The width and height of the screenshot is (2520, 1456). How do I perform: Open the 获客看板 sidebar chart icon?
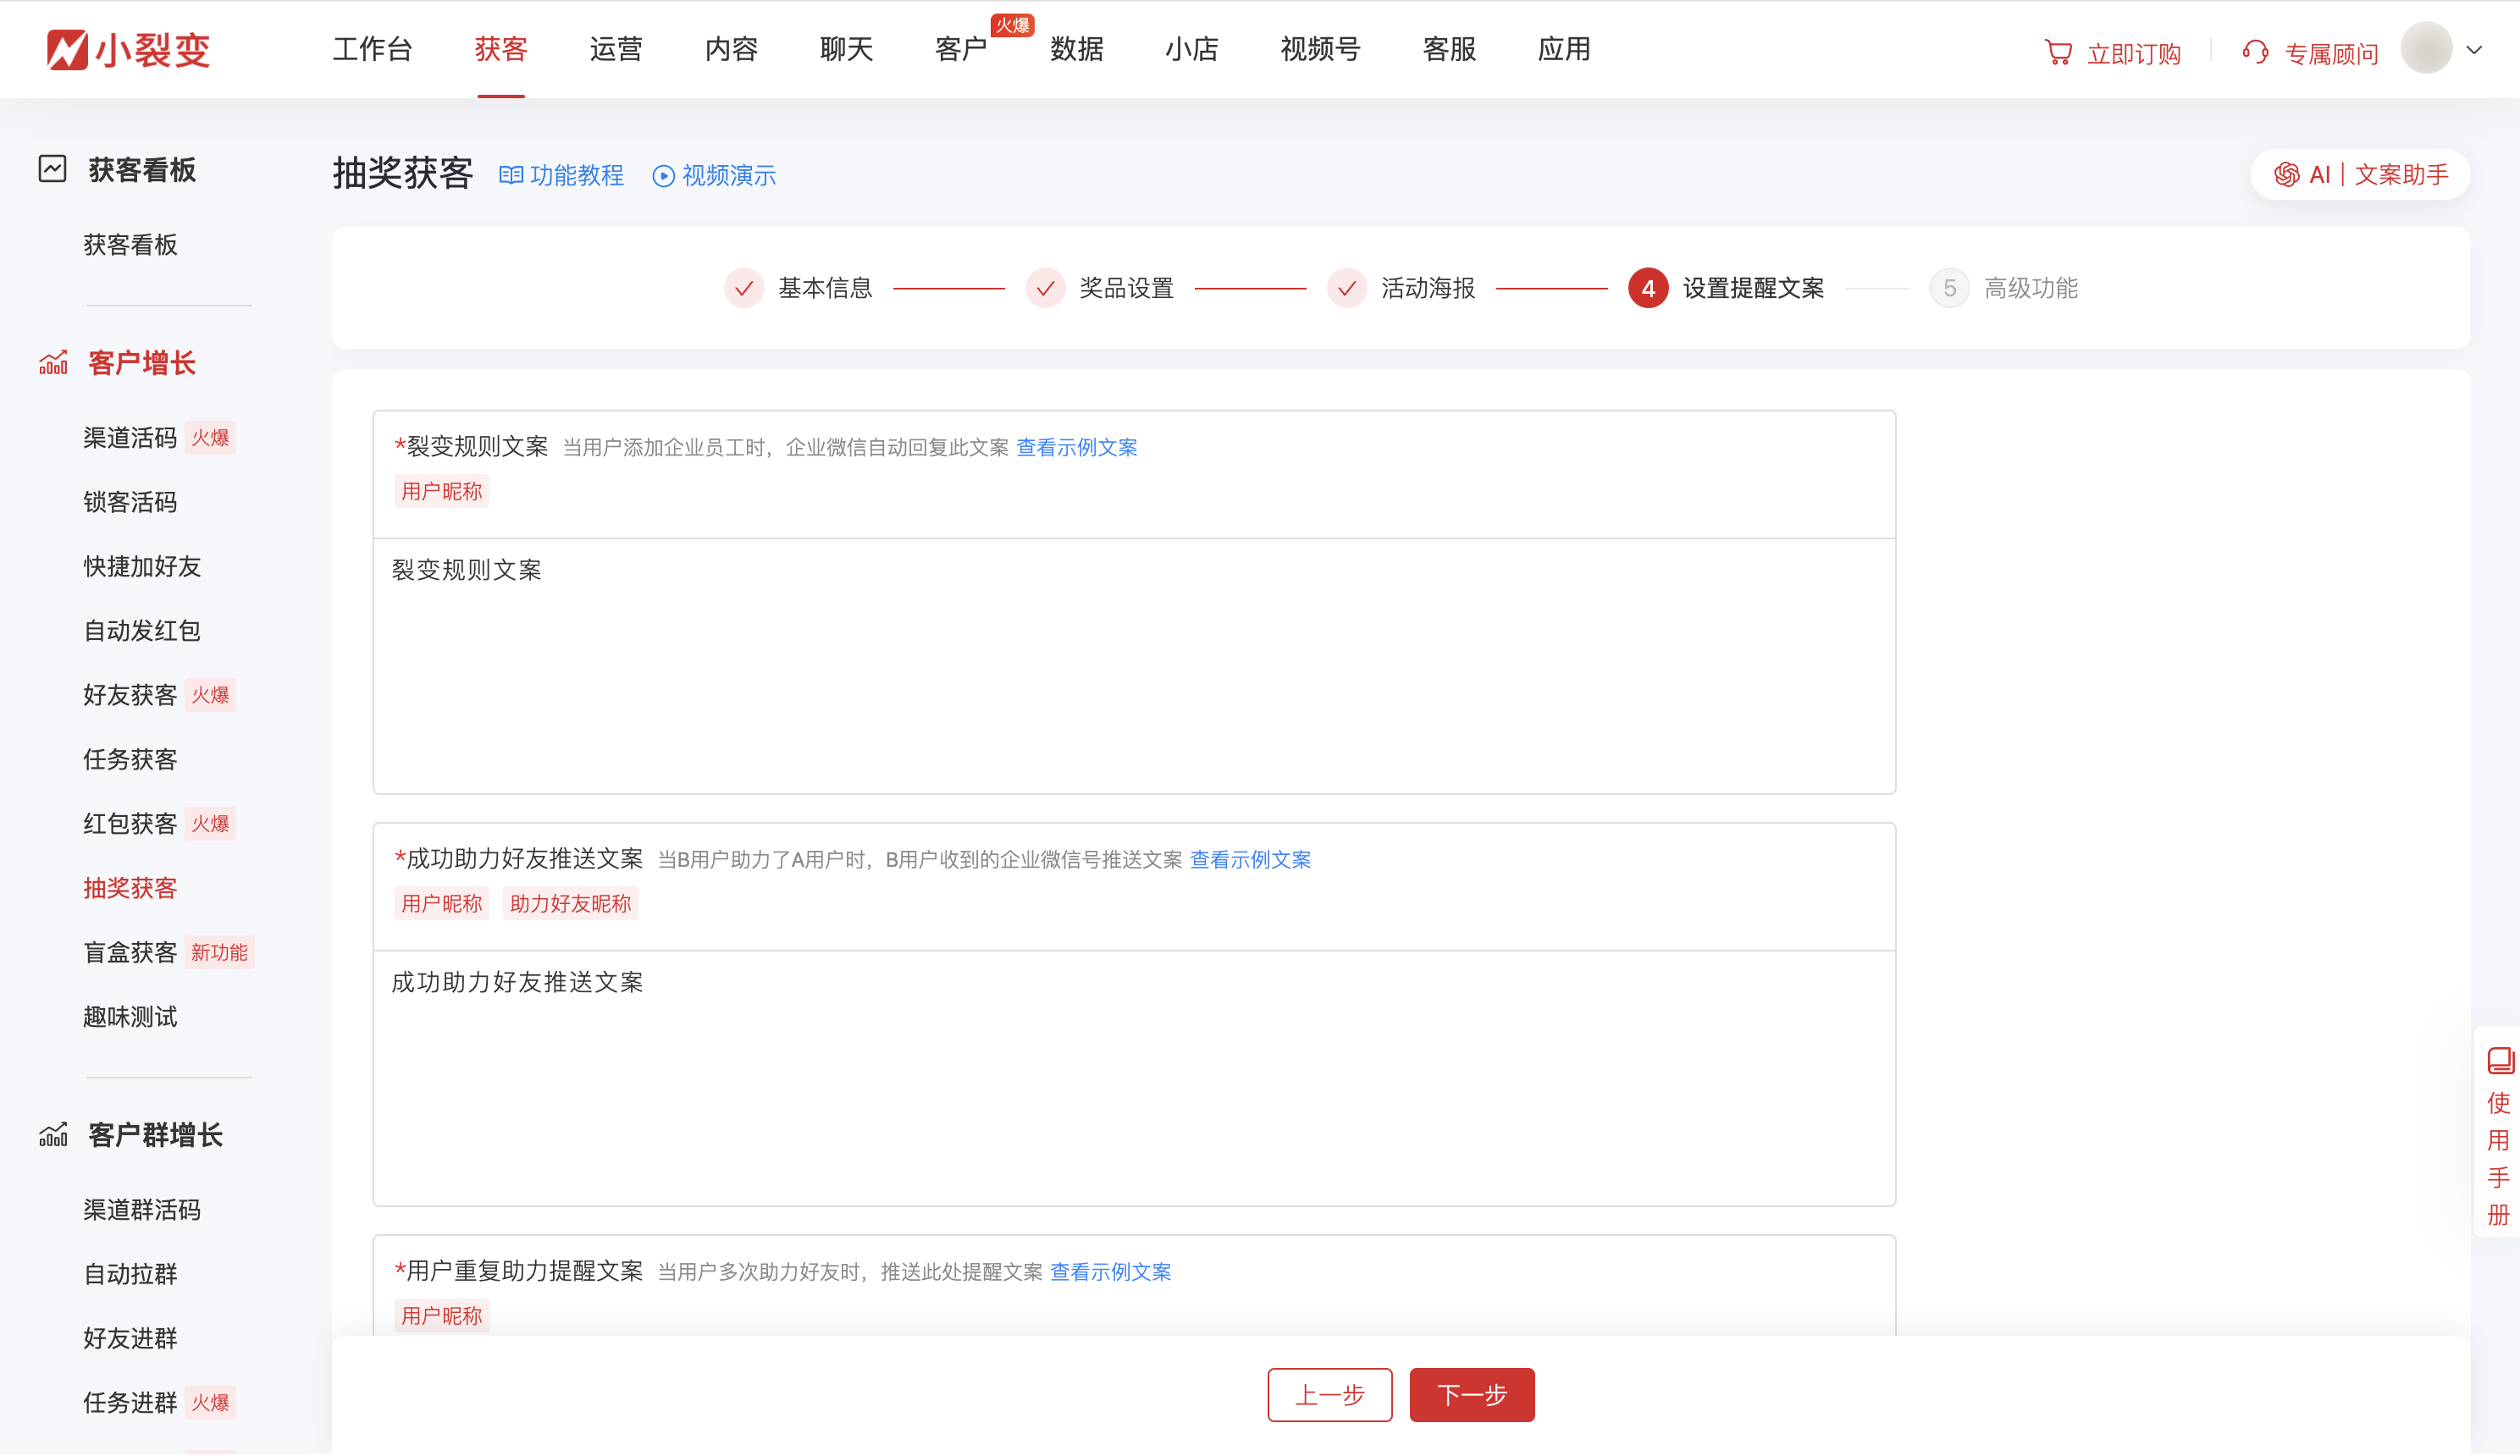pos(52,170)
